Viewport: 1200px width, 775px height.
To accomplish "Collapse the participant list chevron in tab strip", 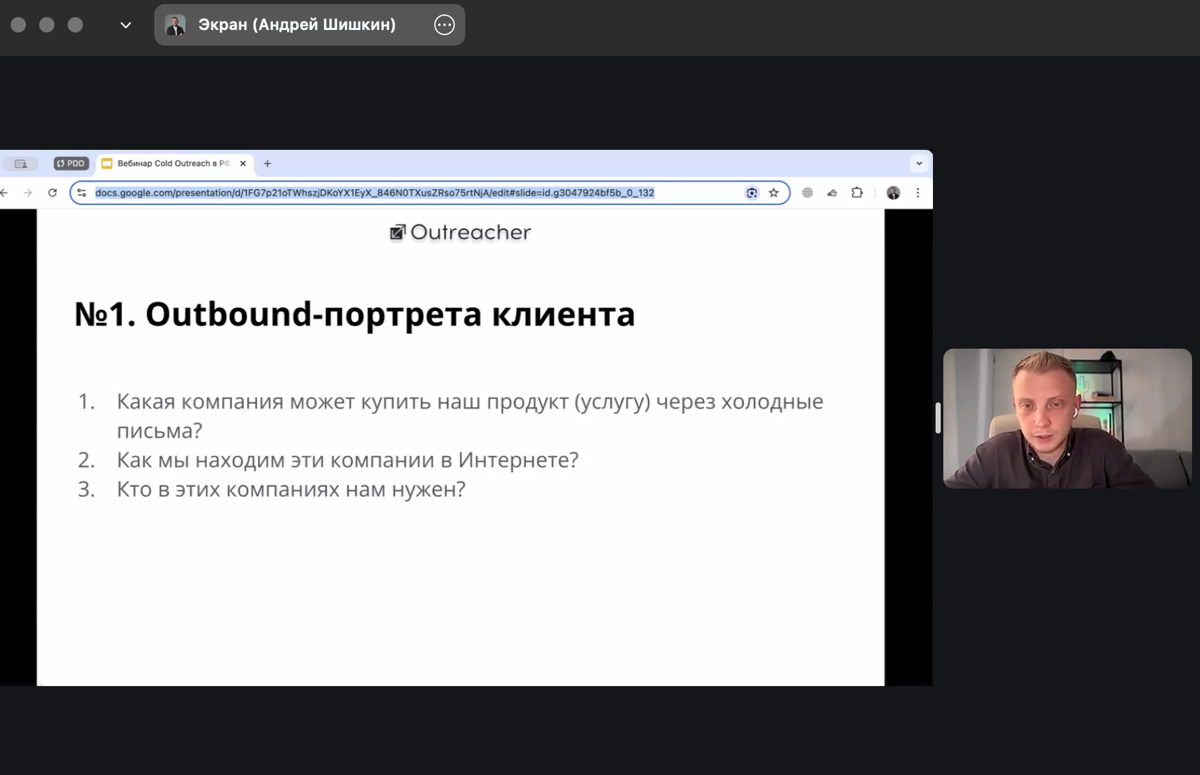I will (x=918, y=163).
